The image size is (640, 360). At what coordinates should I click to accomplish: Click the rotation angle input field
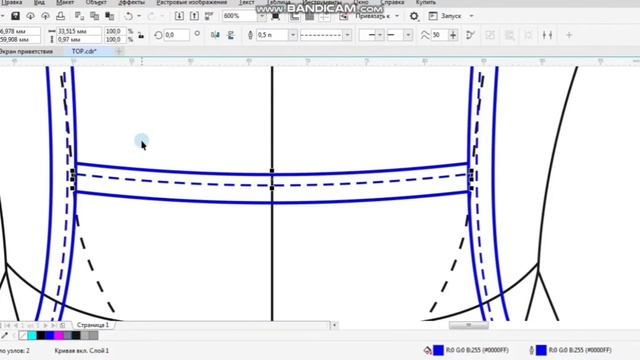(176, 35)
